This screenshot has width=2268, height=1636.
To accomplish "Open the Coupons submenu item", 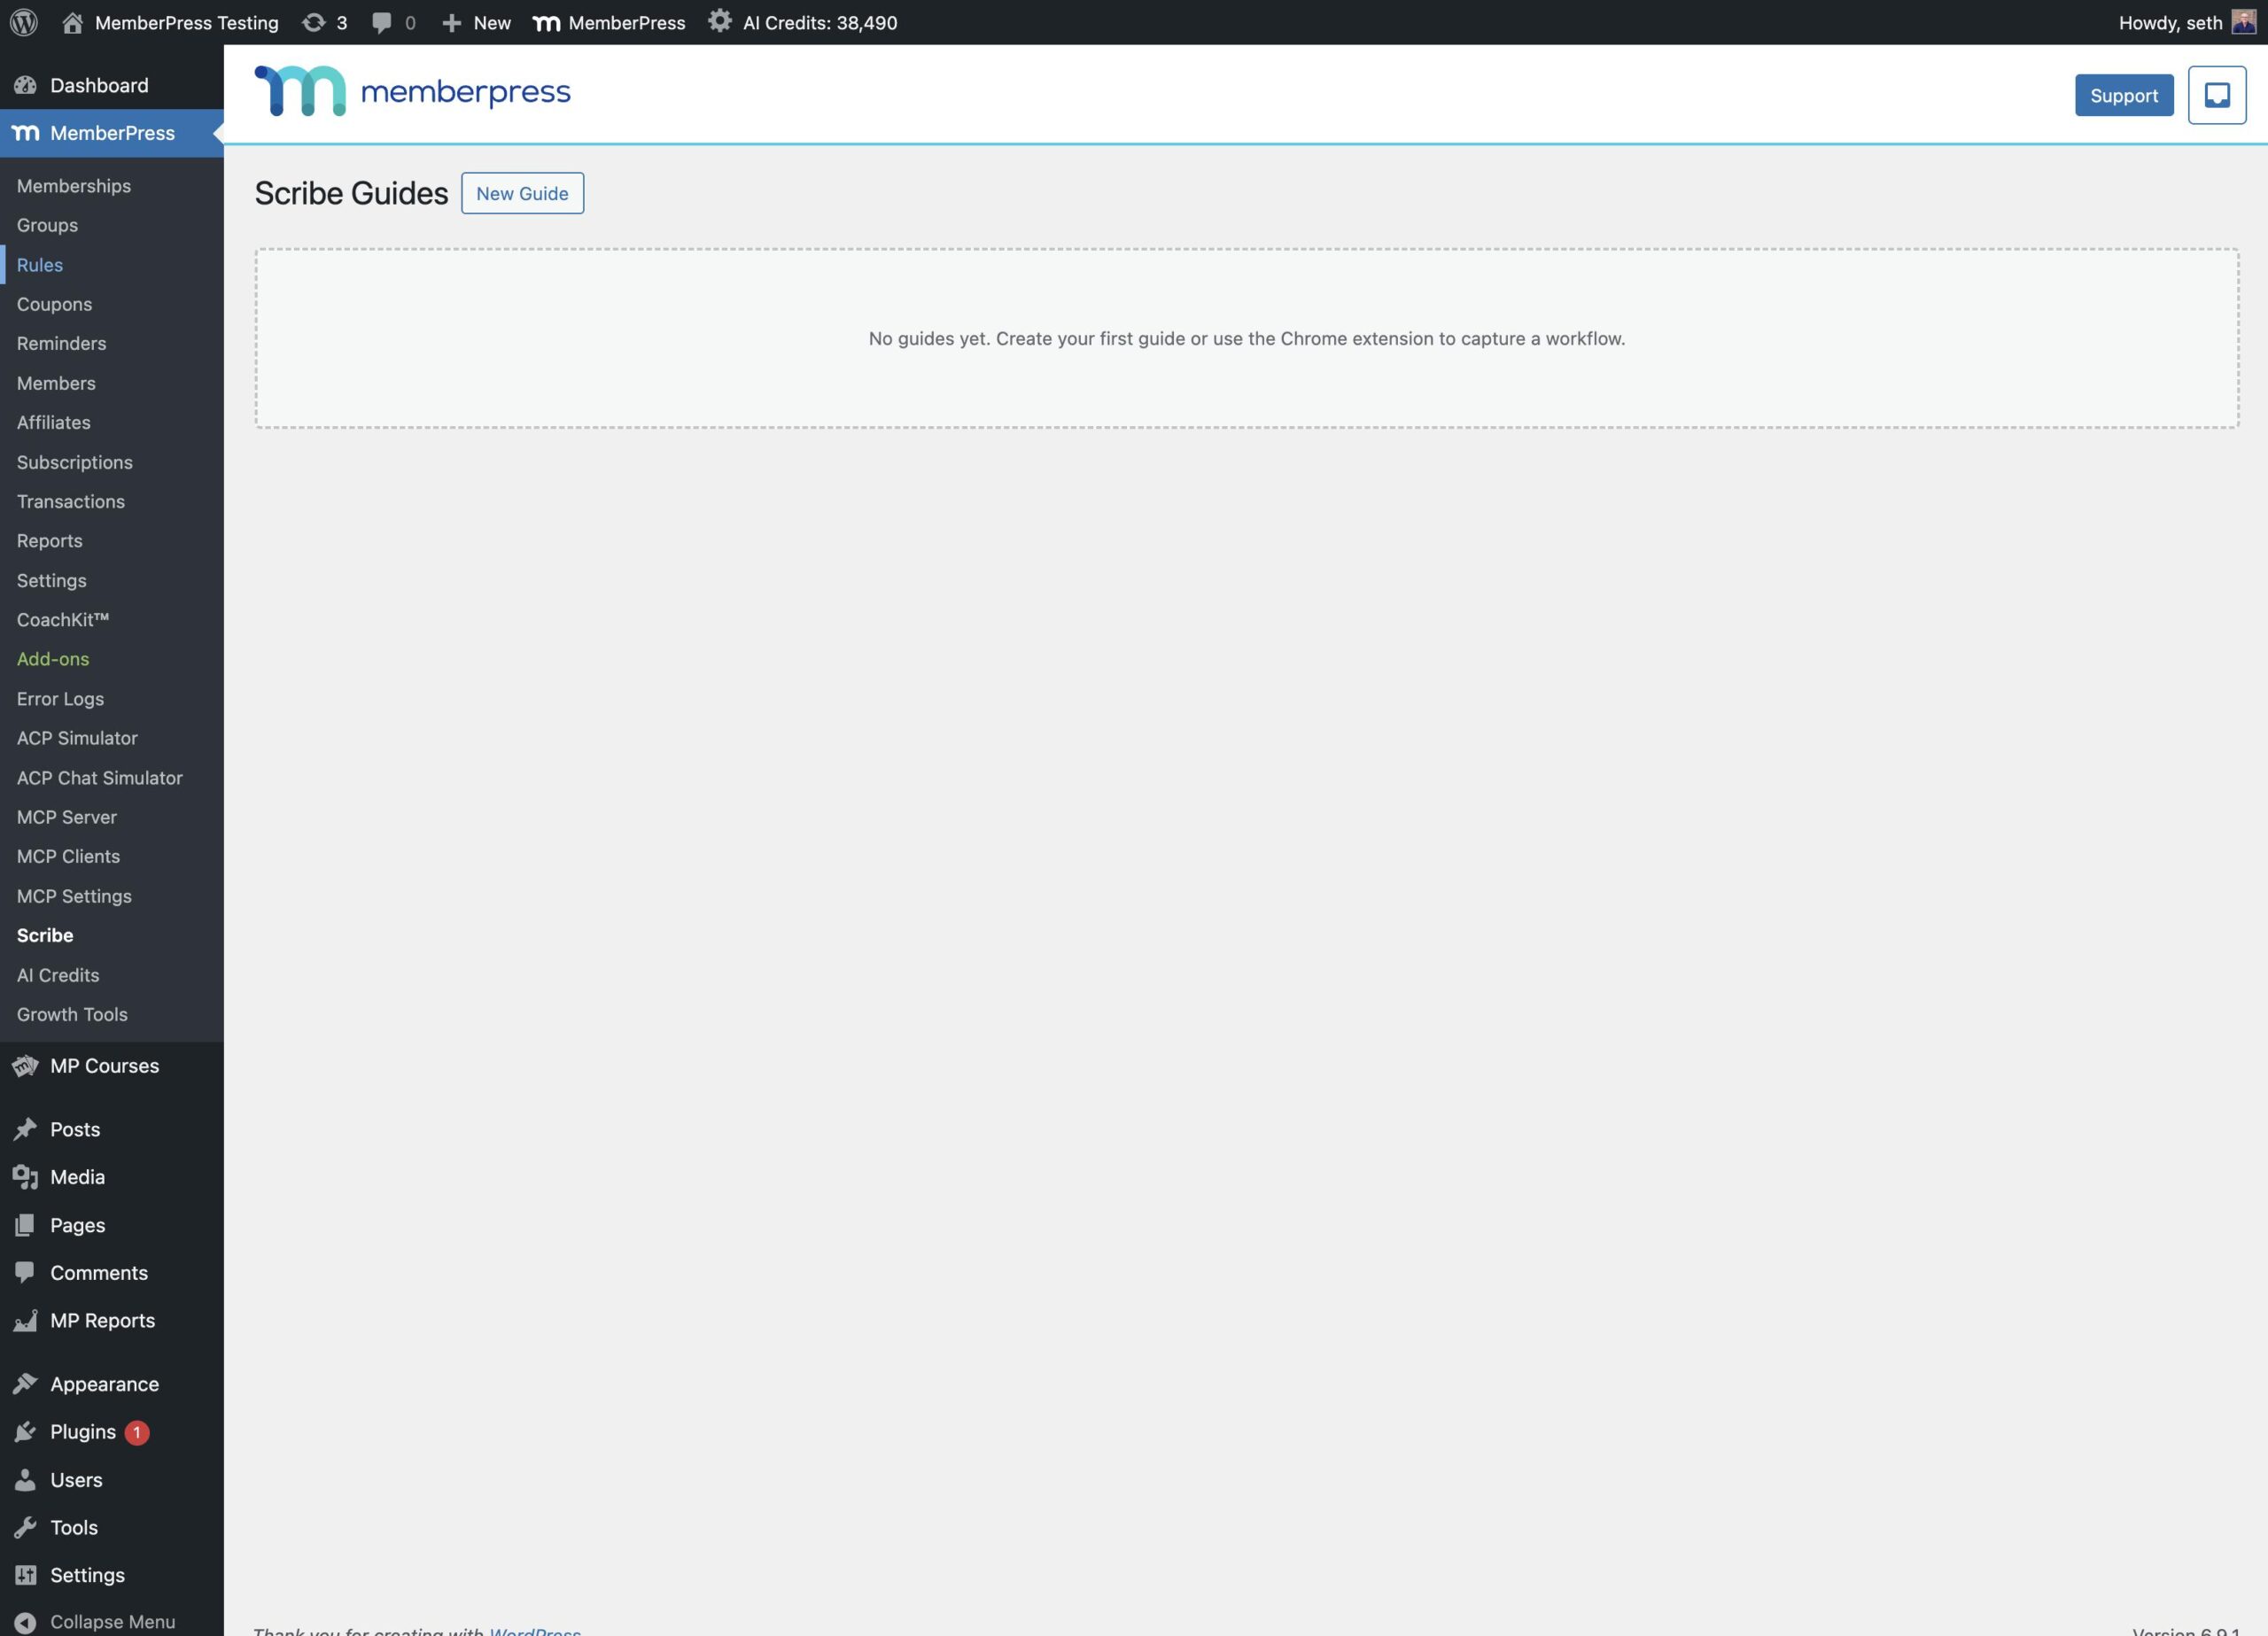I will tap(54, 304).
